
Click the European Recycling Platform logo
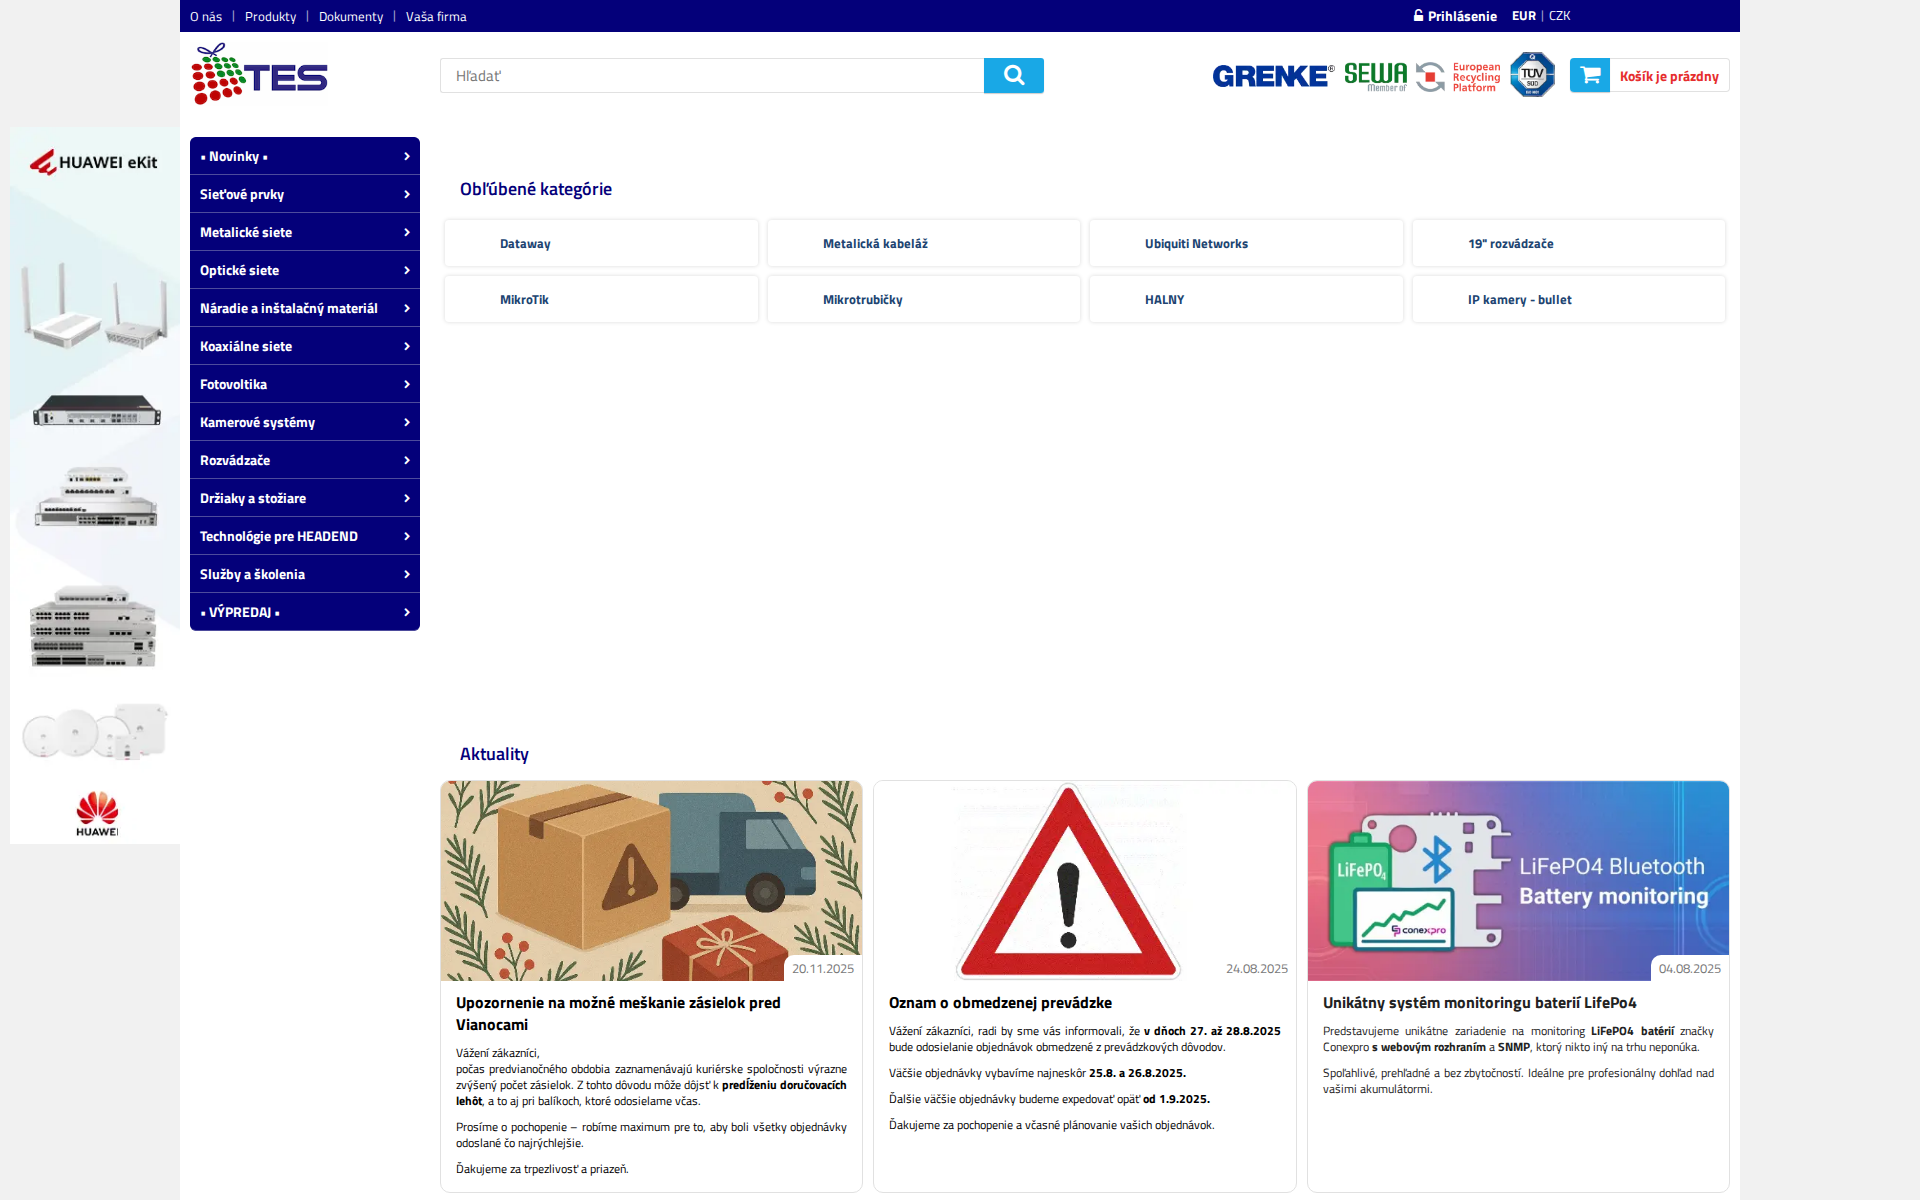click(x=1457, y=75)
